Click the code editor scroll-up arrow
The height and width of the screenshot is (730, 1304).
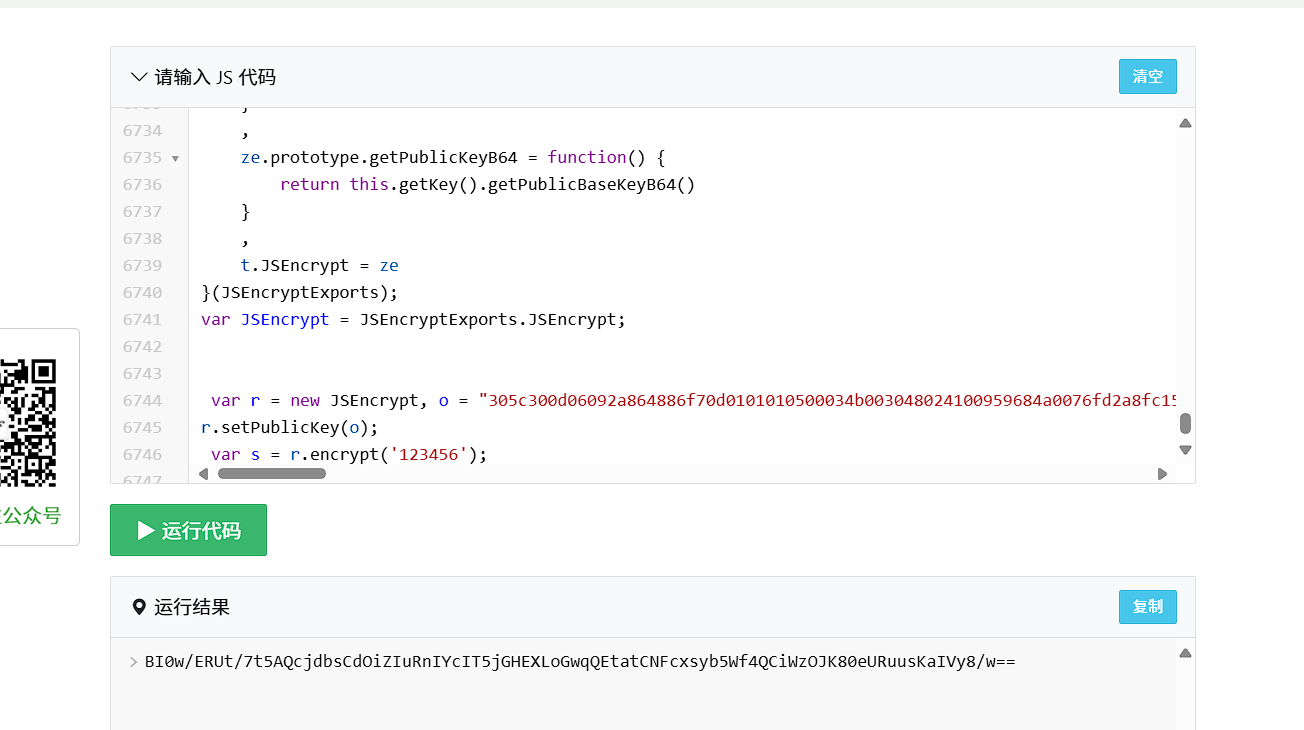tap(1185, 124)
